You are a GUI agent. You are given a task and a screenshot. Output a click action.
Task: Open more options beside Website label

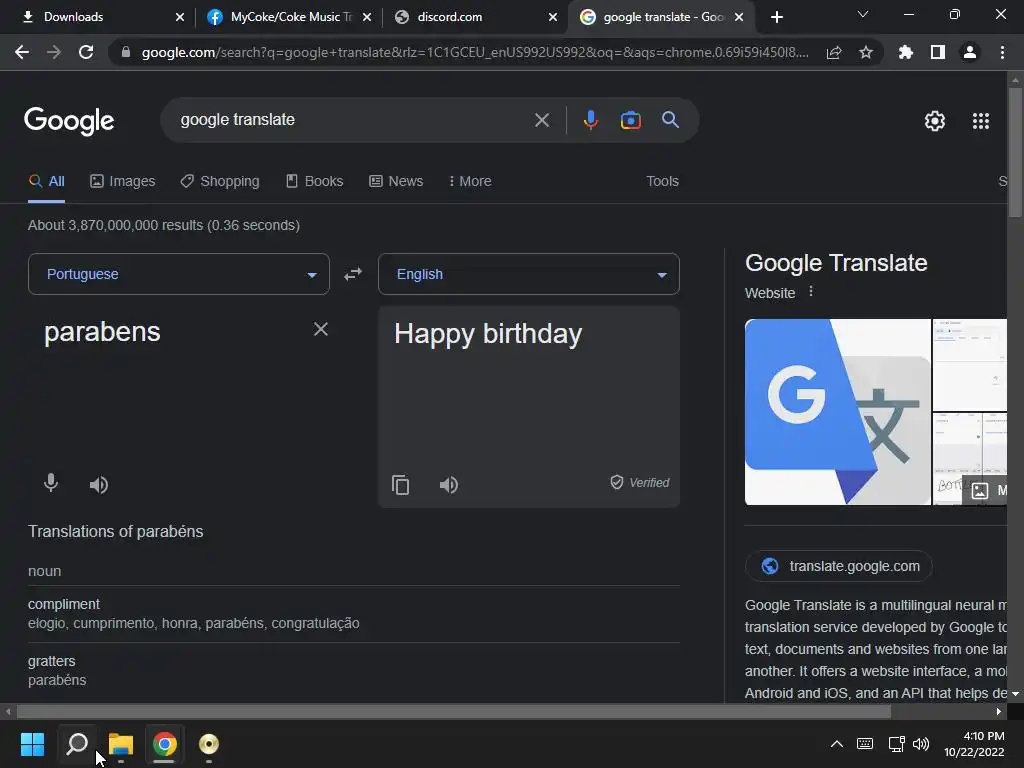[811, 291]
